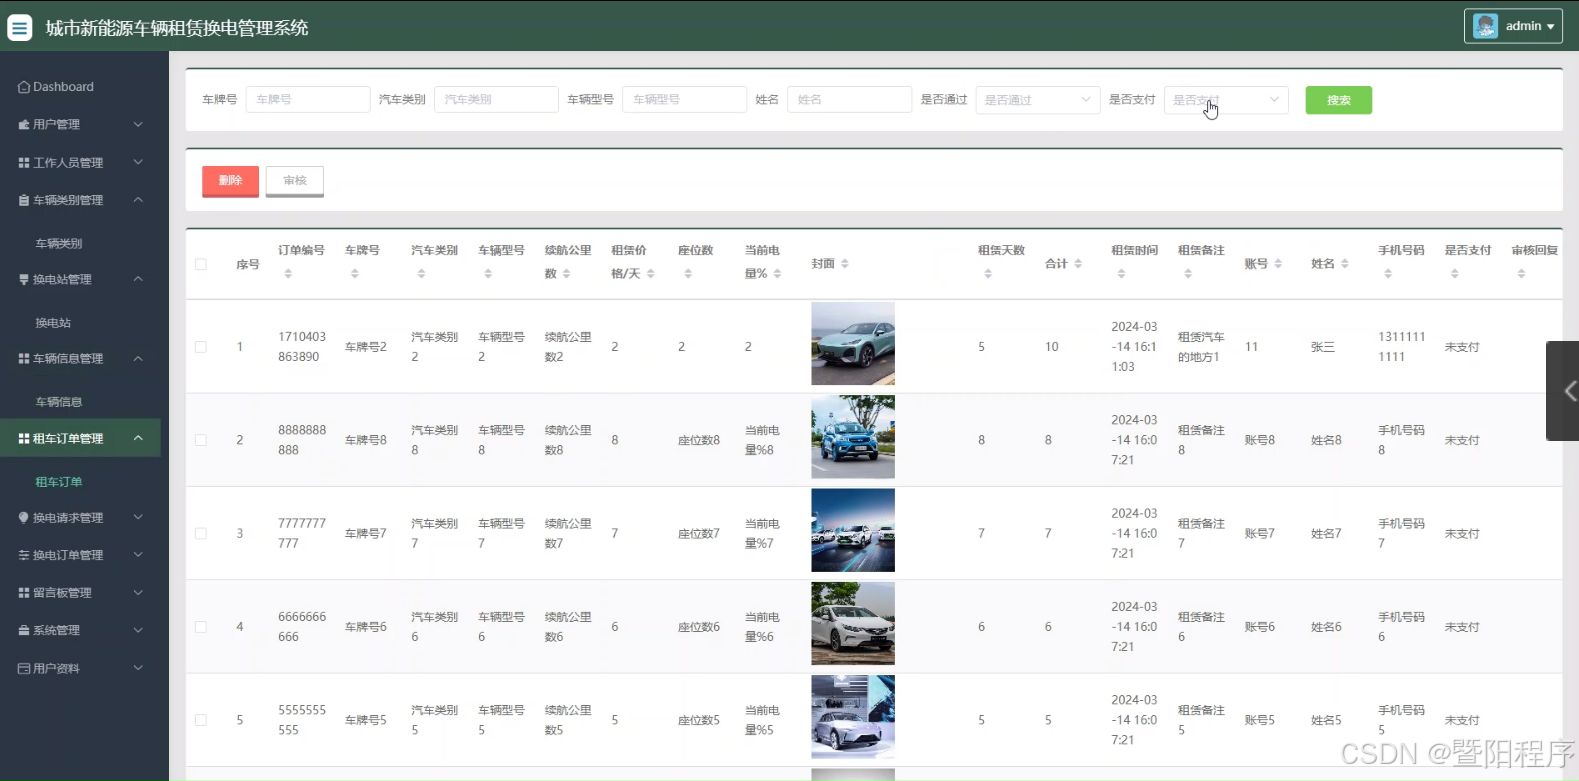Select checkbox for row 2 (车牌号8)
Image resolution: width=1579 pixels, height=781 pixels.
point(201,440)
